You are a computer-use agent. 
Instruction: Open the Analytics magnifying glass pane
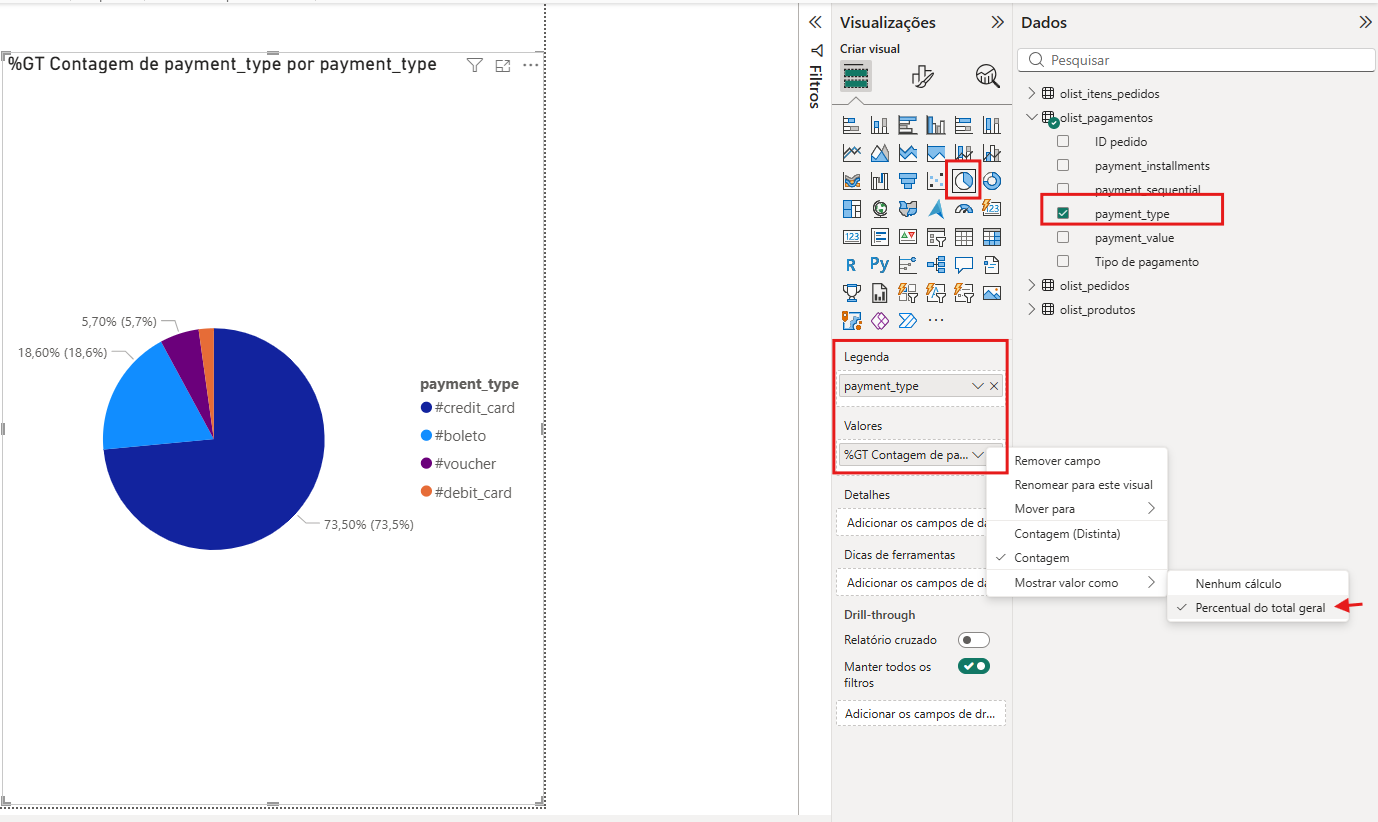987,76
